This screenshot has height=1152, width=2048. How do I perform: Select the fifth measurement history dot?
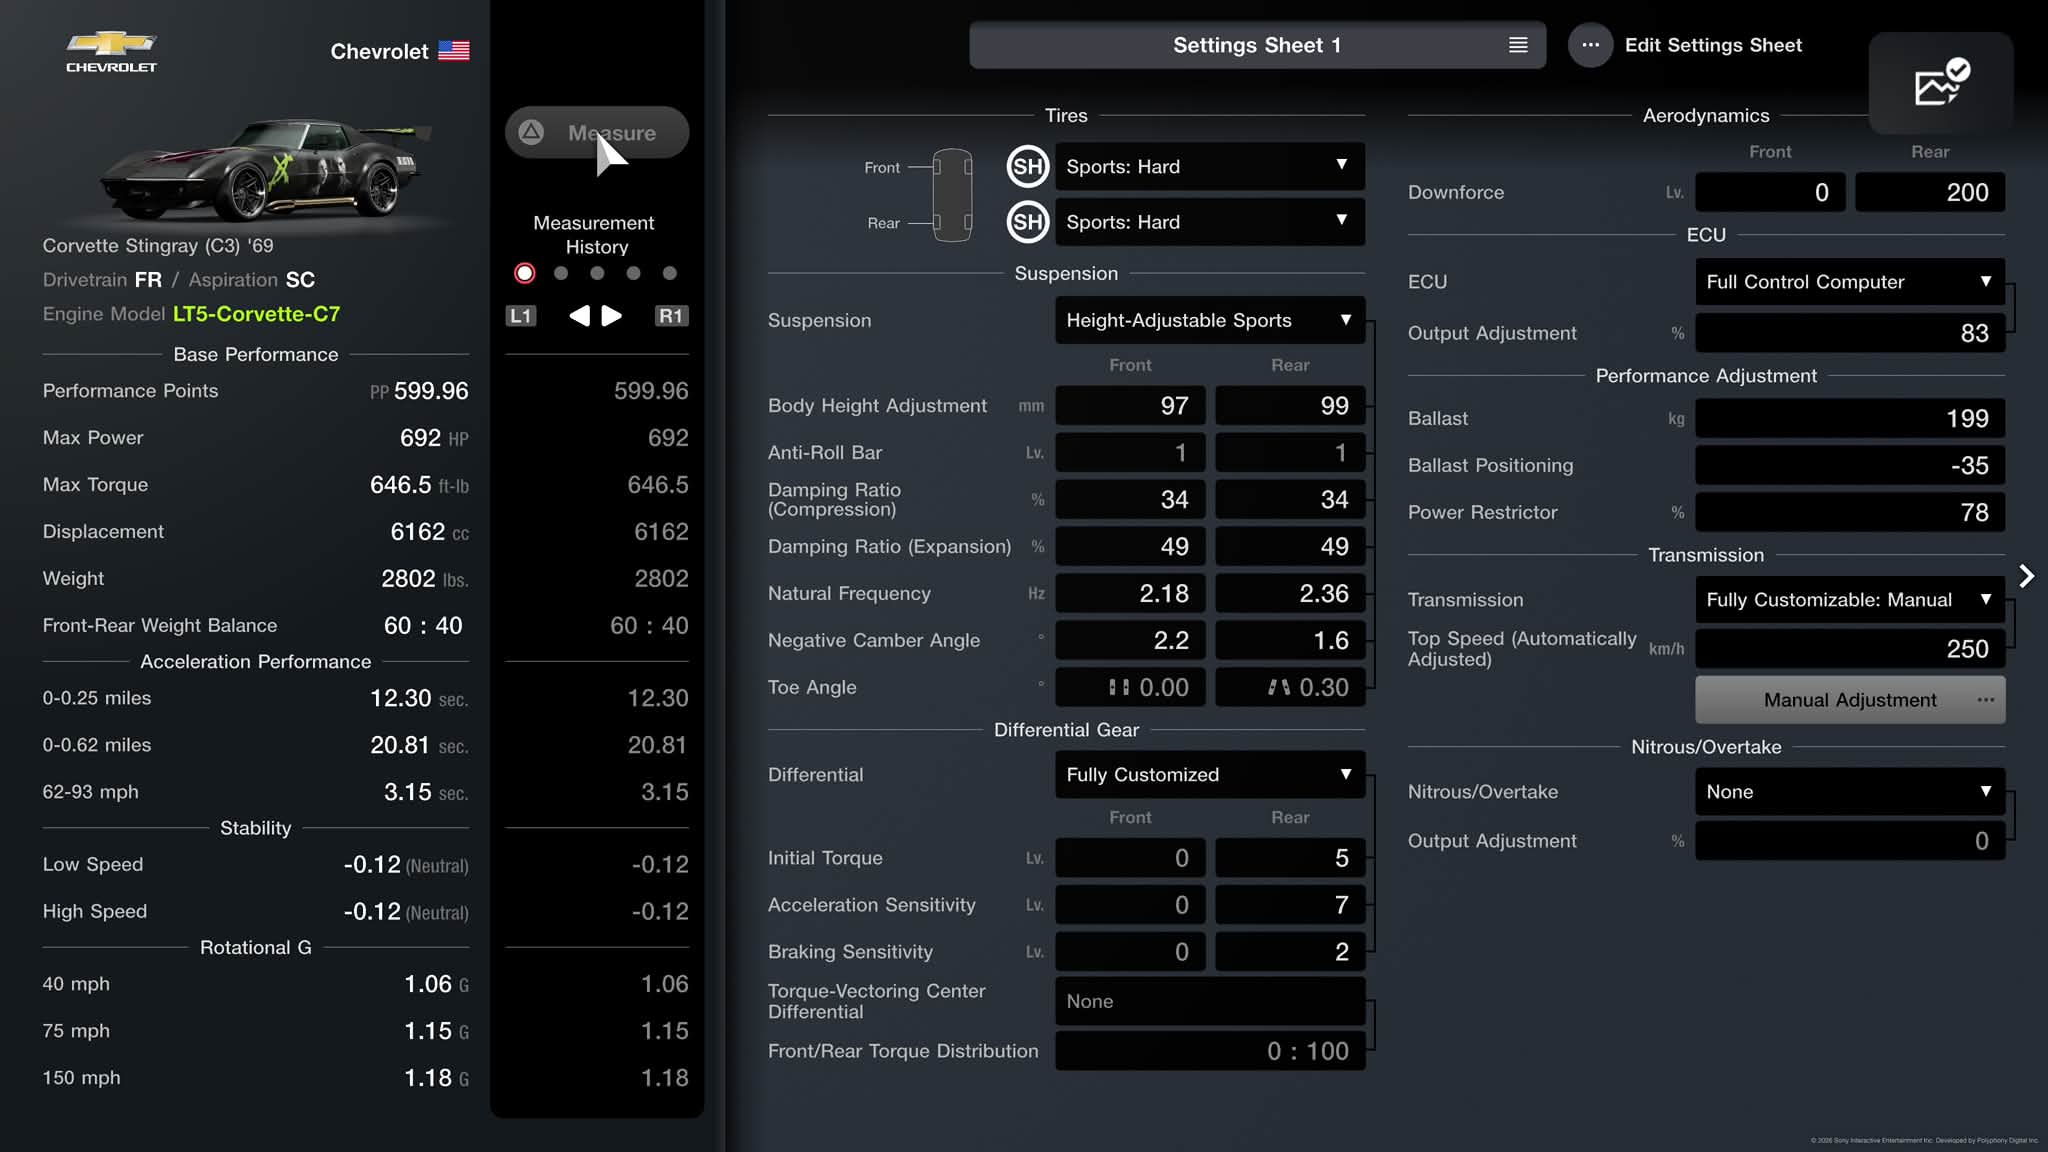point(670,273)
